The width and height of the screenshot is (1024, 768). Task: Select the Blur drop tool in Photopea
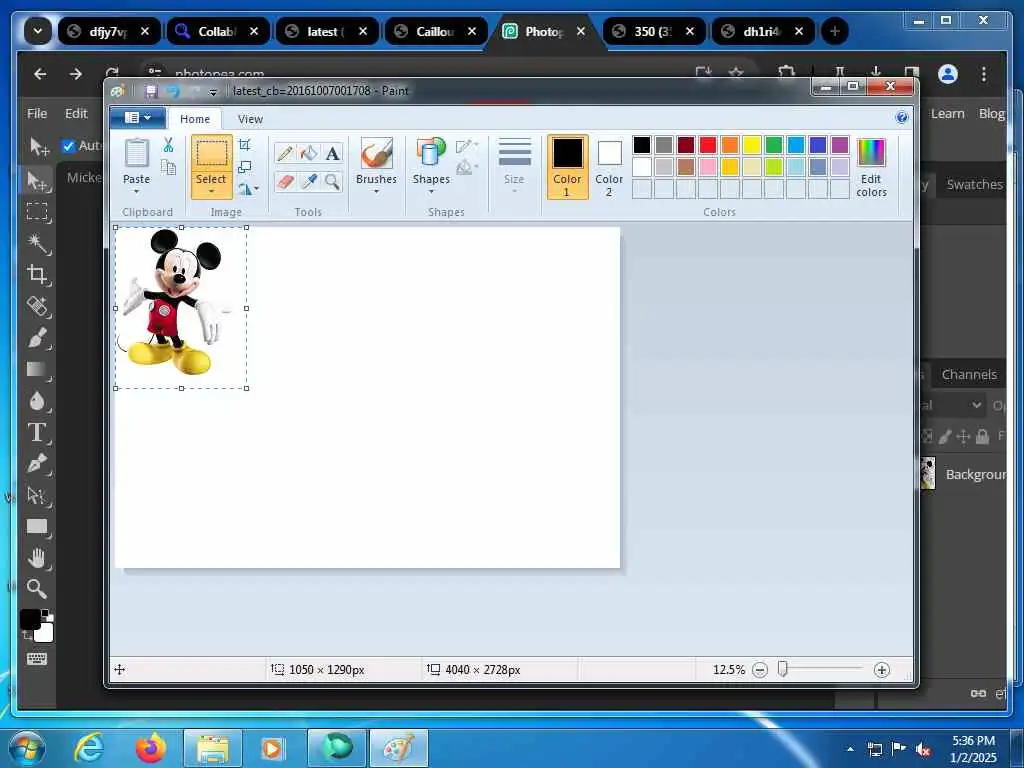pyautogui.click(x=37, y=401)
